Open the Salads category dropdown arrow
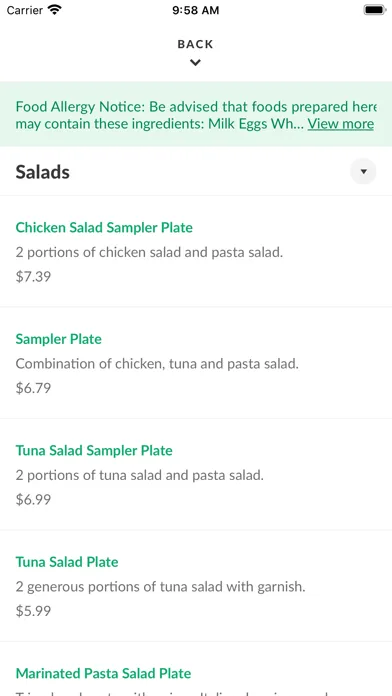392x696 pixels. 363,171
